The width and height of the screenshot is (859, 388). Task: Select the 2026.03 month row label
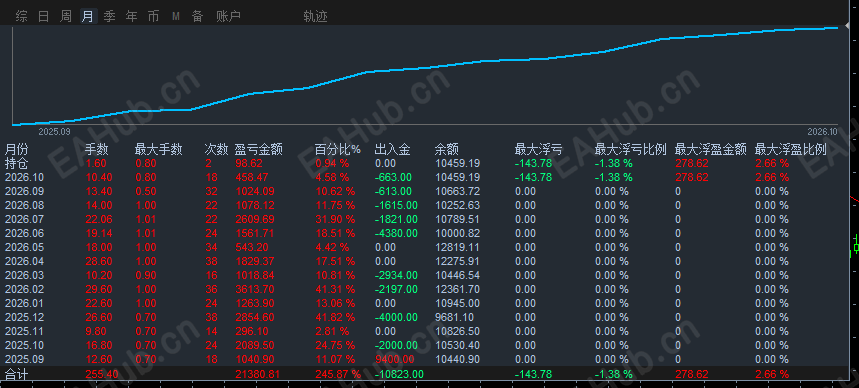pyautogui.click(x=24, y=275)
